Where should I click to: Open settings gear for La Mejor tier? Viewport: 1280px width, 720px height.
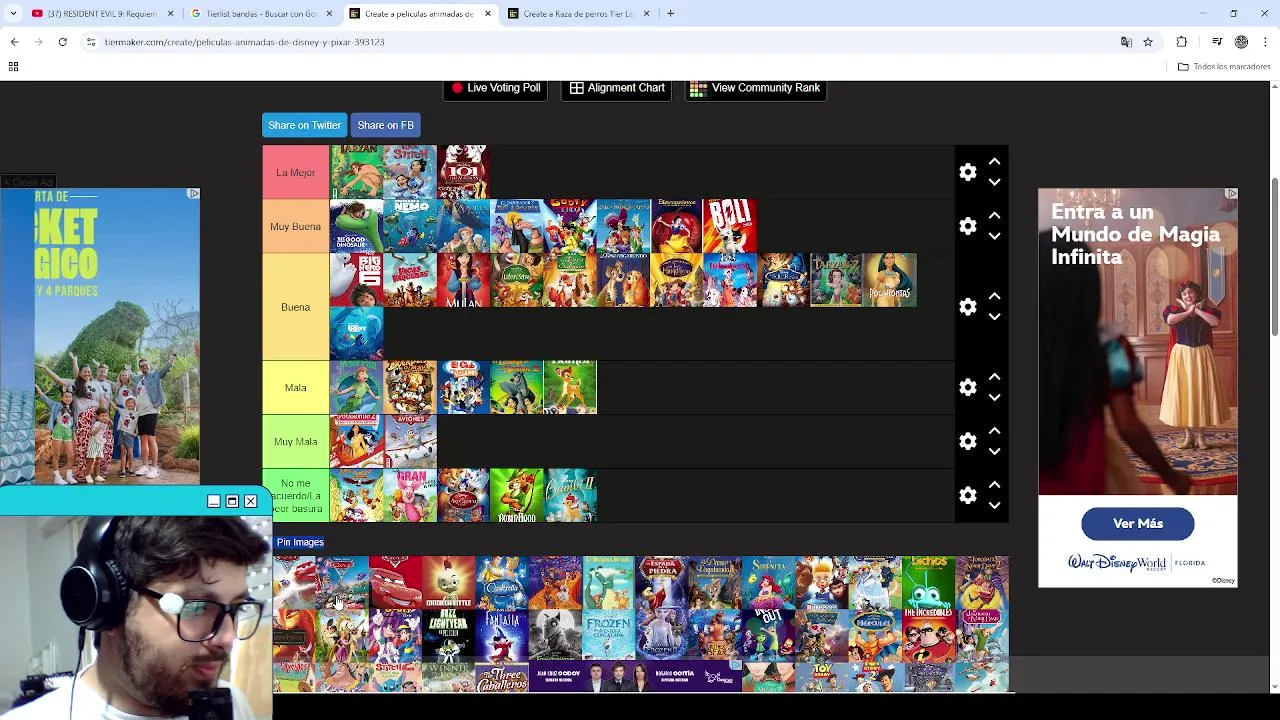pyautogui.click(x=967, y=172)
